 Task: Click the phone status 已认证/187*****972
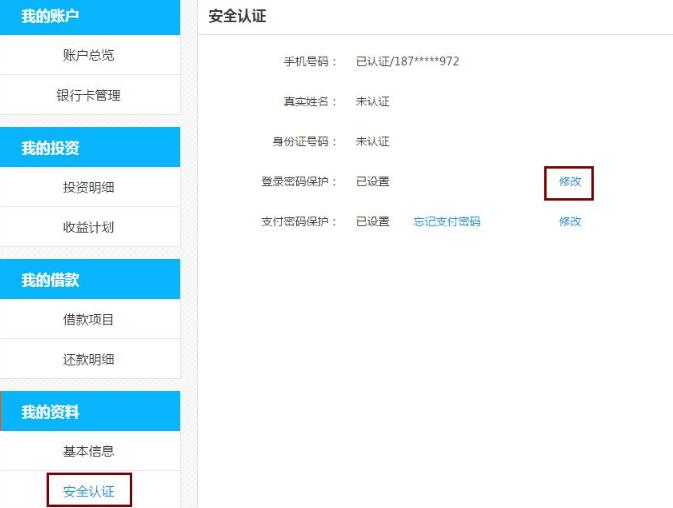pyautogui.click(x=407, y=61)
